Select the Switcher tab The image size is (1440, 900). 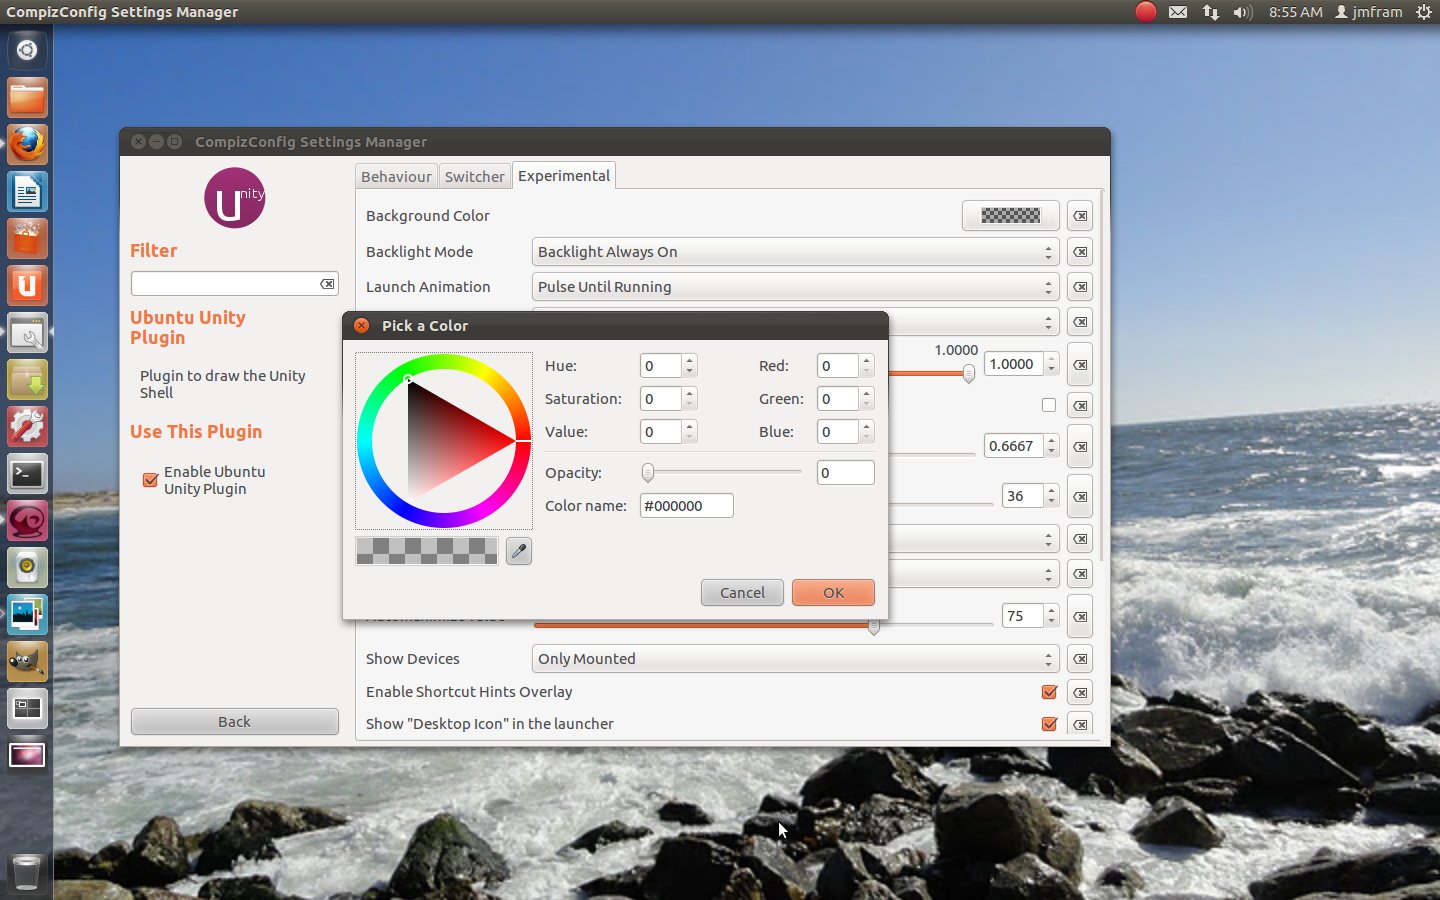(x=474, y=176)
